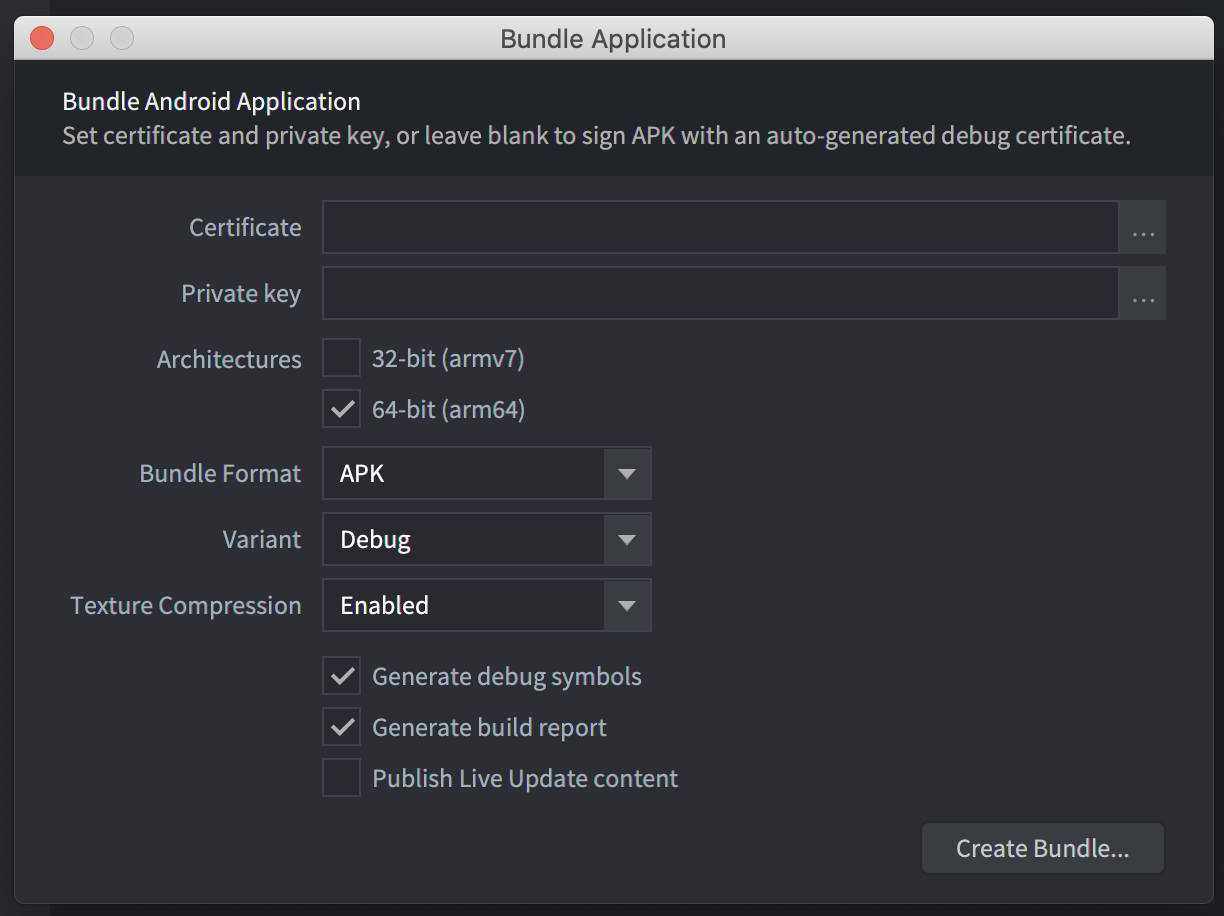Browse for Certificate file with ellipsis button
Image resolution: width=1224 pixels, height=916 pixels.
(1143, 228)
